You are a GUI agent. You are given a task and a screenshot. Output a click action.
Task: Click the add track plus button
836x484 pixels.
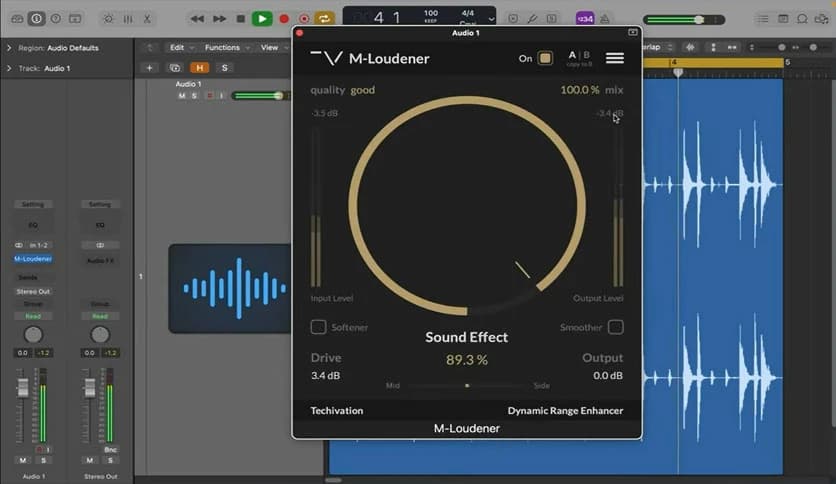[150, 67]
